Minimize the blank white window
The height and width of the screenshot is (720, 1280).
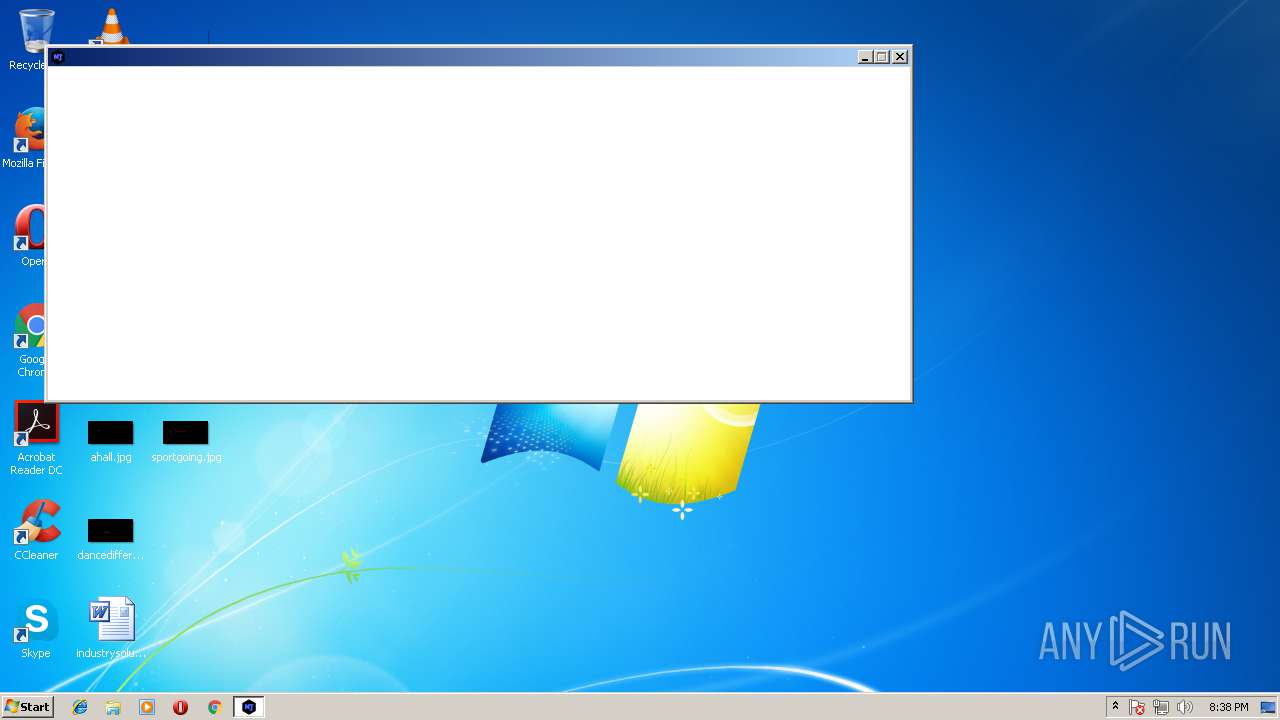point(865,57)
